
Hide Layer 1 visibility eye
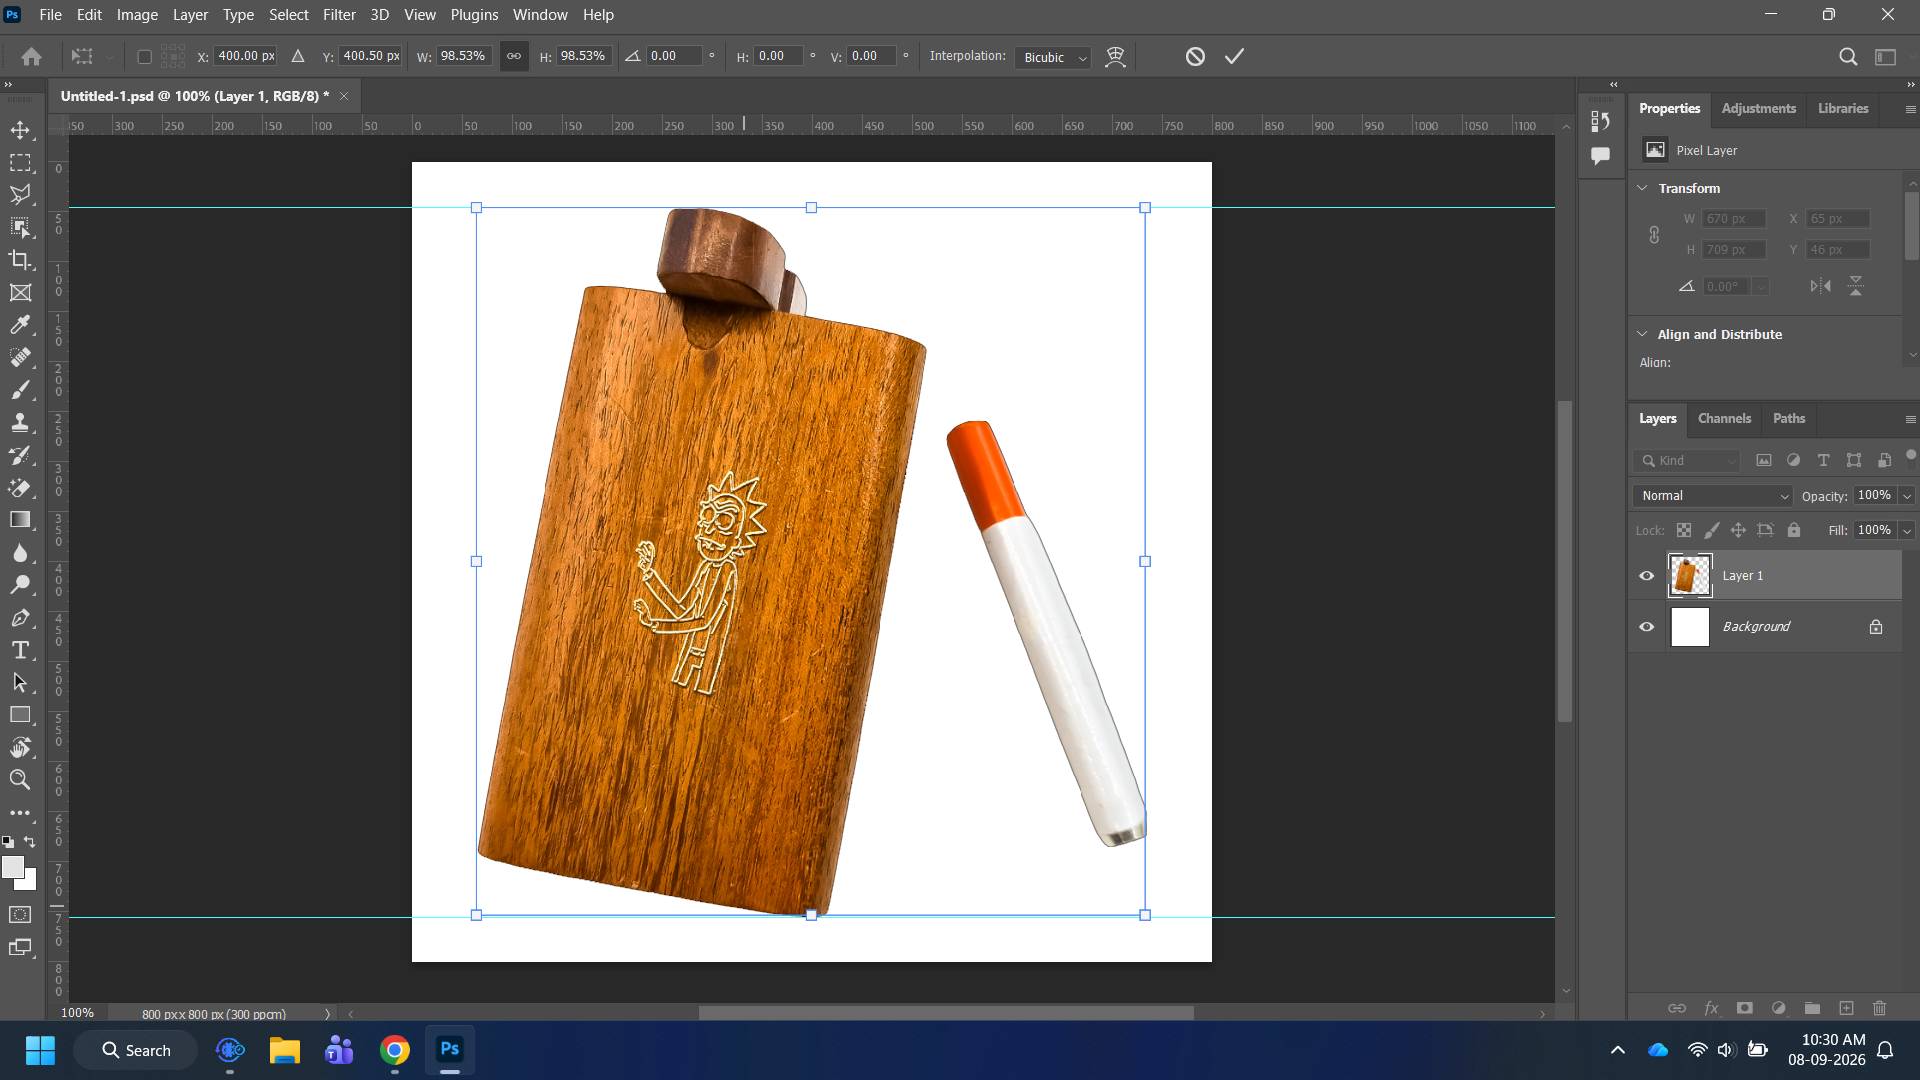click(x=1646, y=575)
